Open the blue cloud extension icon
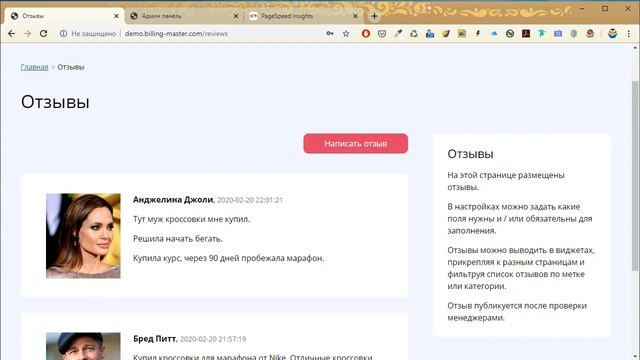 [494, 33]
